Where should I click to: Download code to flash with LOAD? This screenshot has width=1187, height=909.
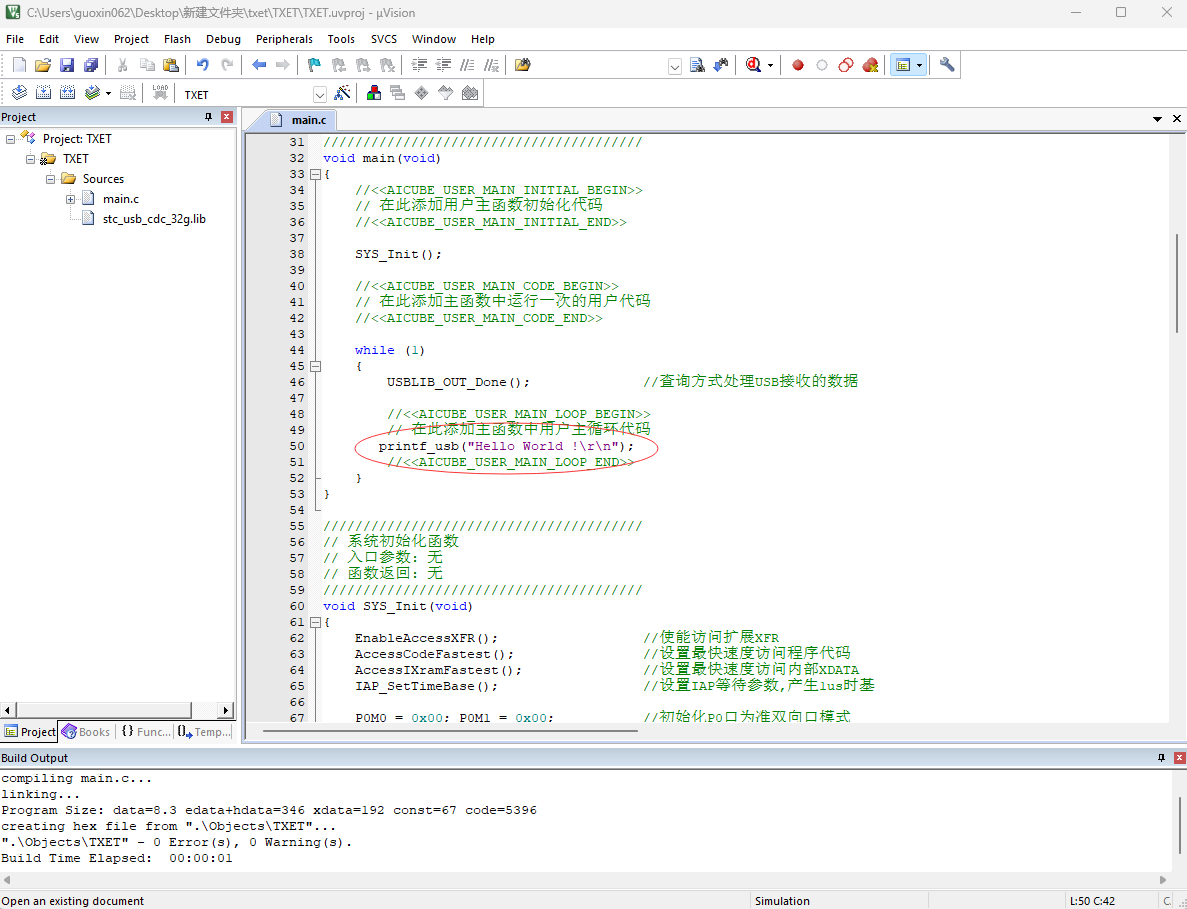(x=160, y=93)
